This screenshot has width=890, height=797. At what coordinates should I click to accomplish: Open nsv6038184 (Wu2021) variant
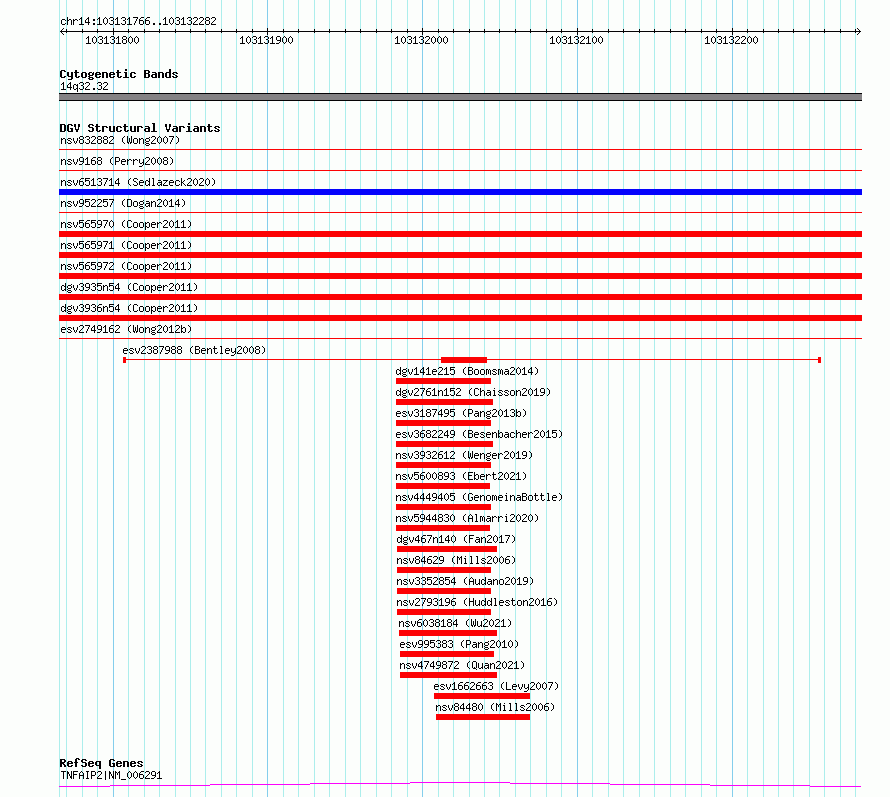pos(455,623)
